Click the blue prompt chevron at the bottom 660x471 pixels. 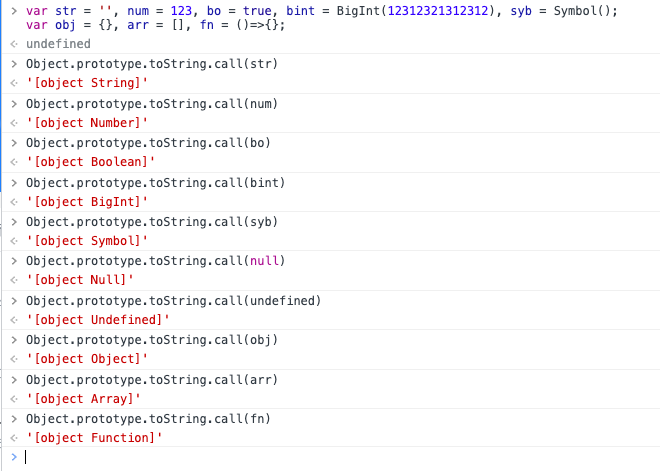tap(12, 457)
